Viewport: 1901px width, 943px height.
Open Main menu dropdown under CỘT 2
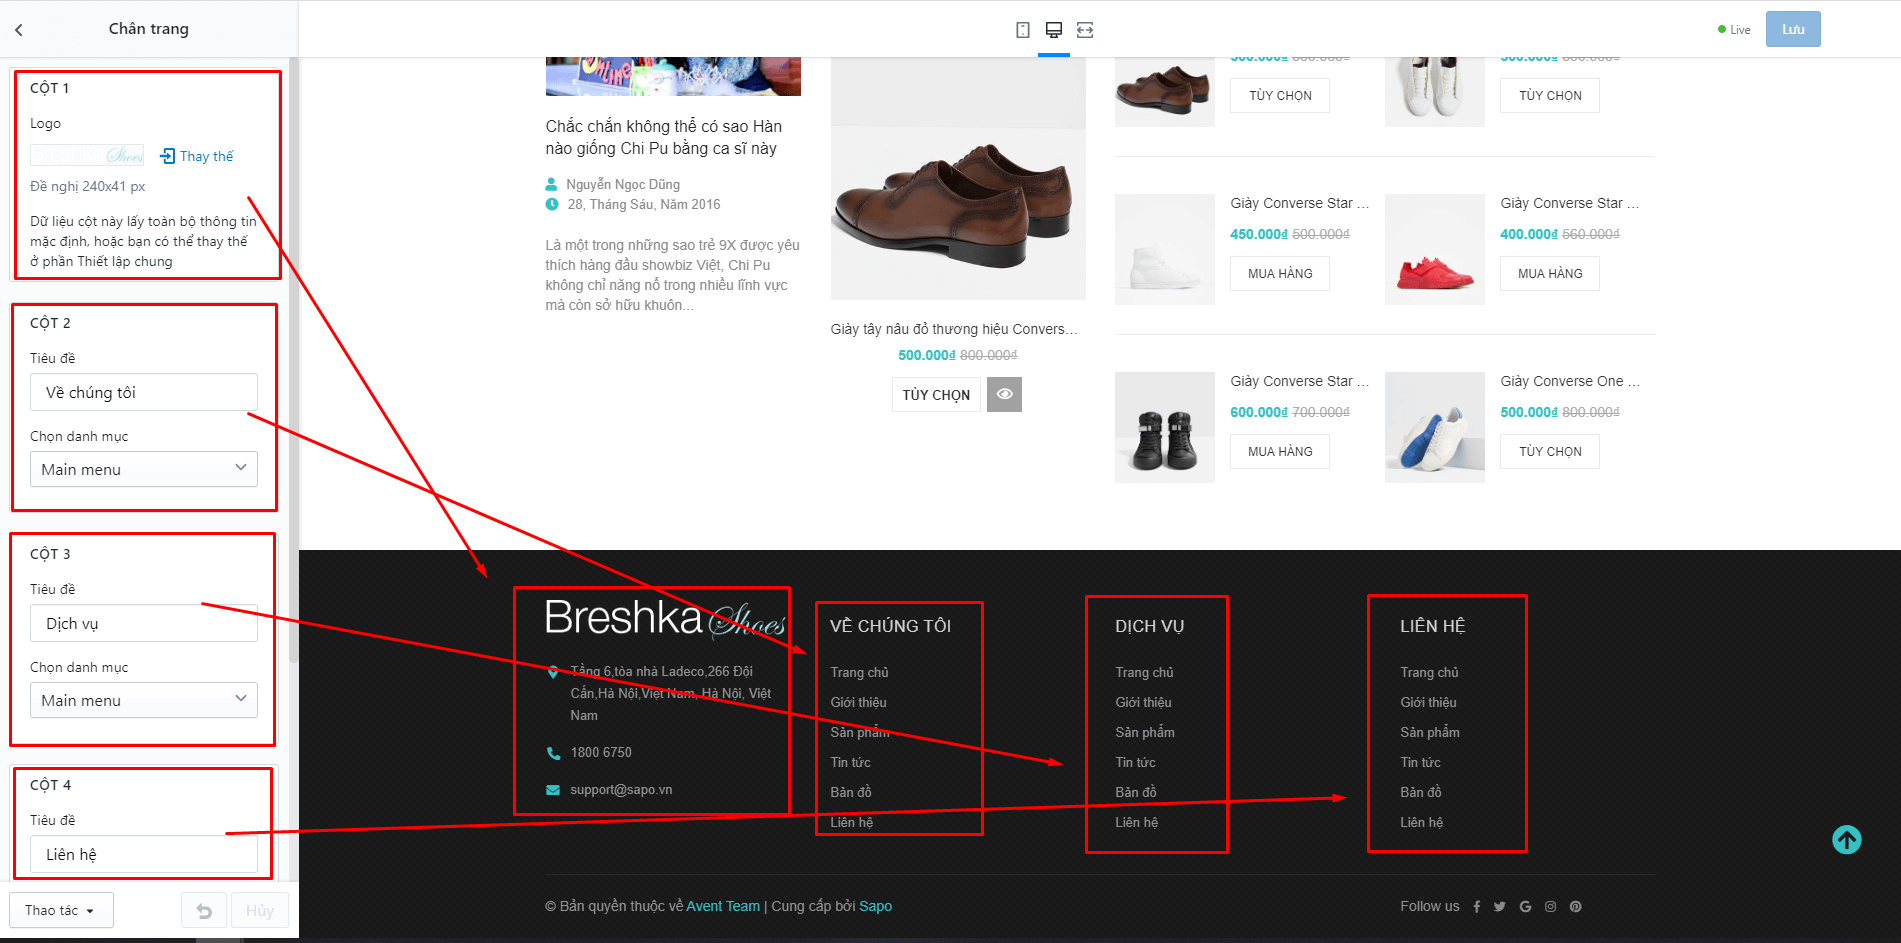pyautogui.click(x=144, y=470)
